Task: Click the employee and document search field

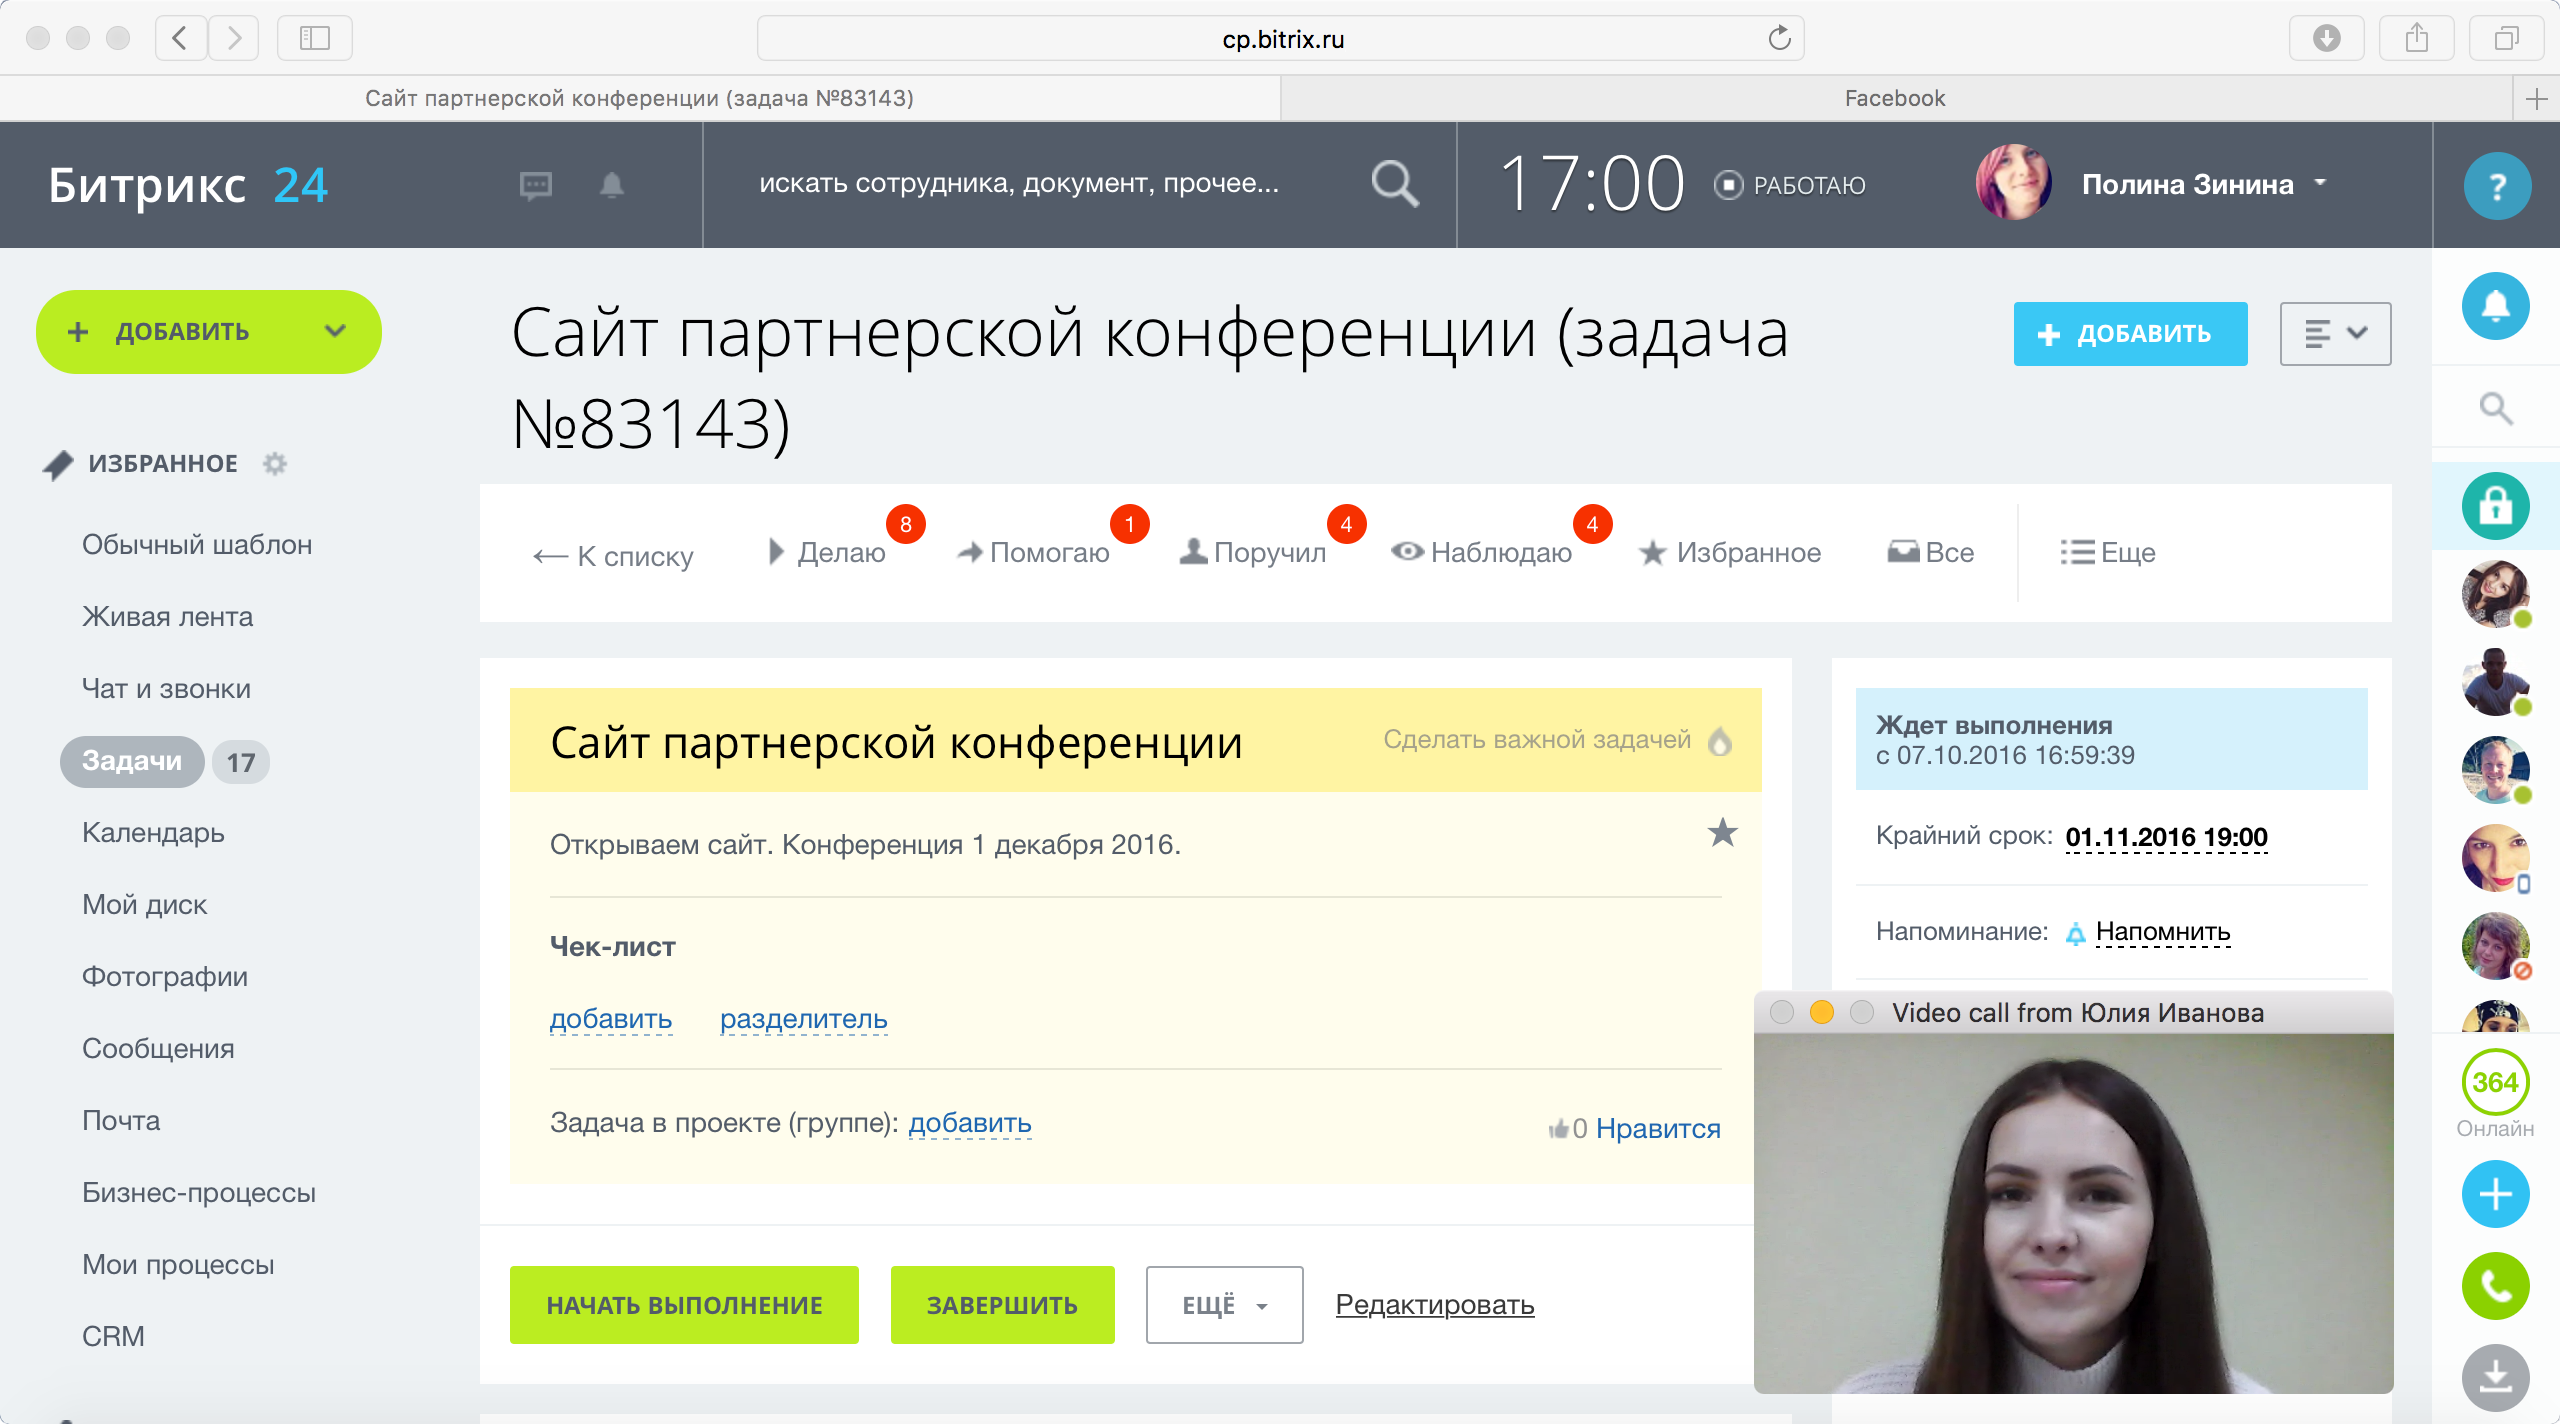Action: [x=1018, y=184]
